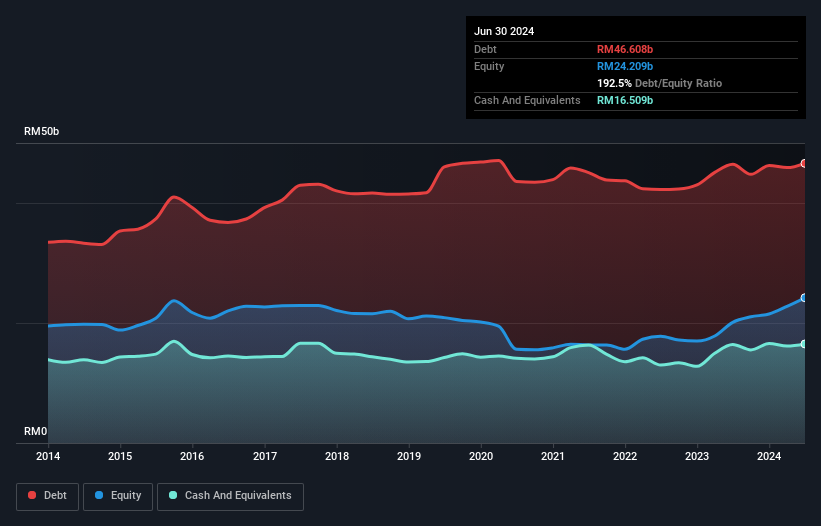821x526 pixels.
Task: Click the RM50b y-axis label
Action: click(41, 131)
